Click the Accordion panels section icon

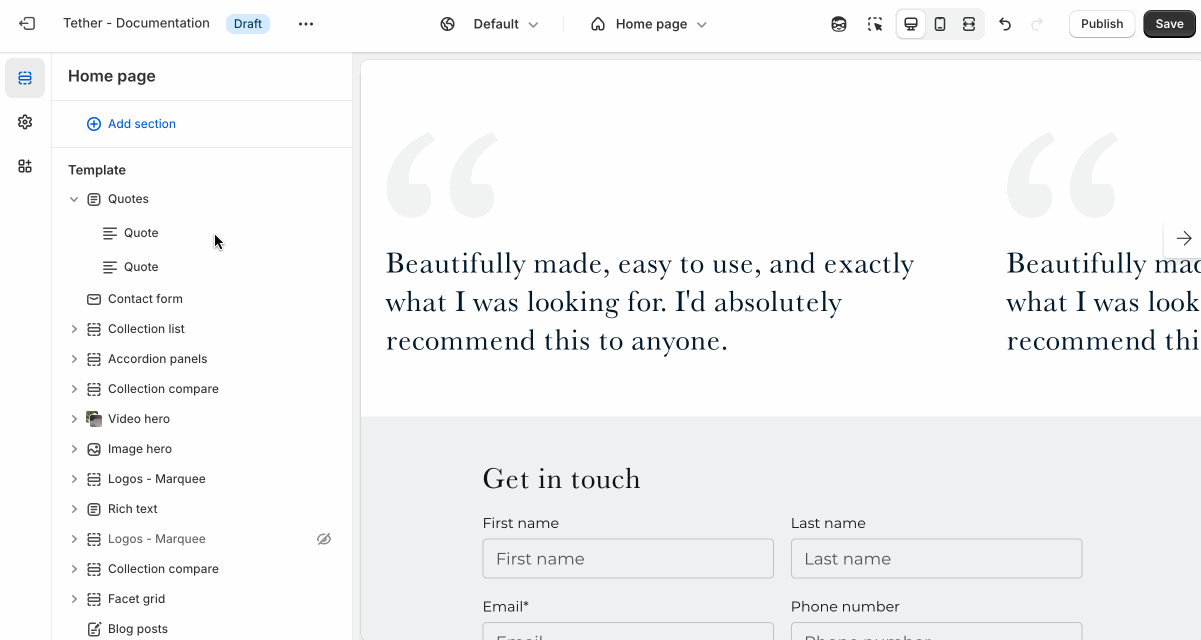tap(94, 359)
